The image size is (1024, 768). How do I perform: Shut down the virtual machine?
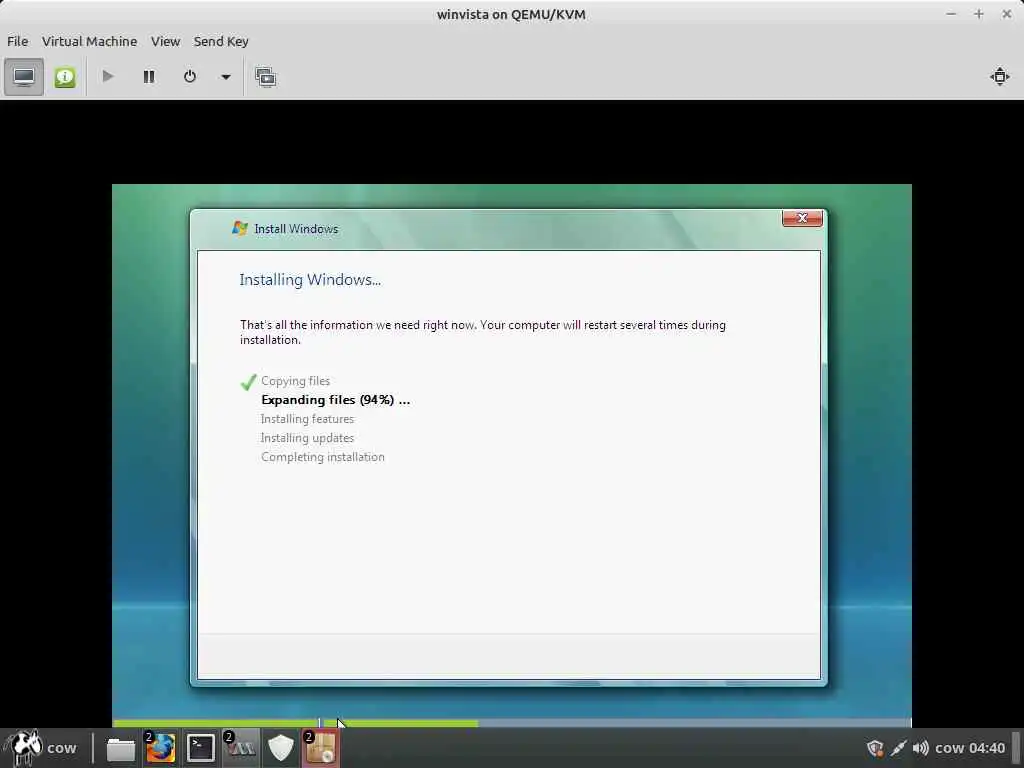(189, 77)
